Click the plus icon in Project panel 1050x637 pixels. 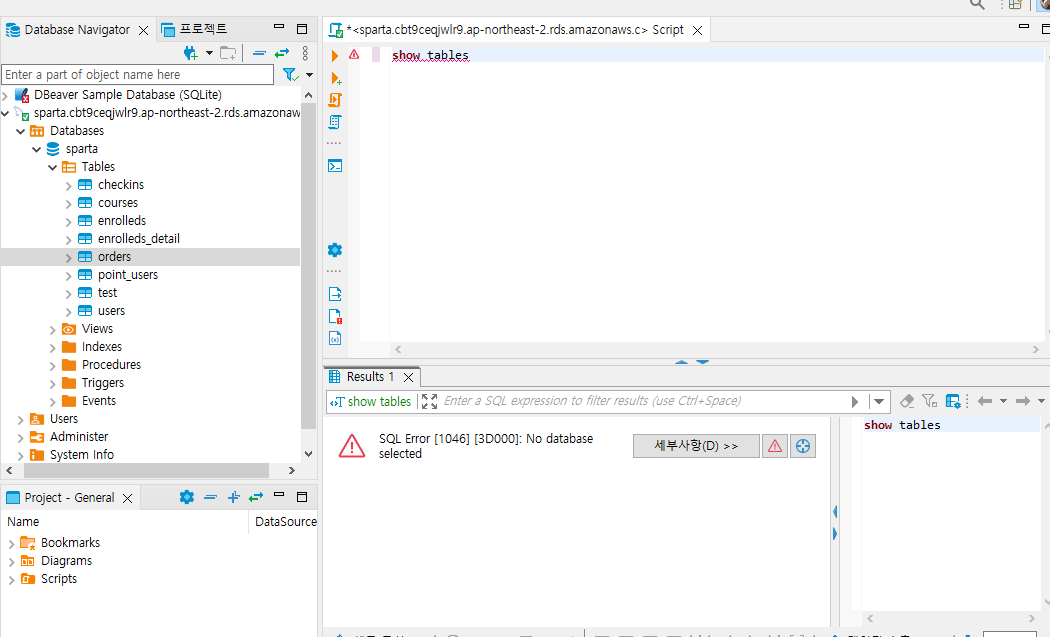[233, 497]
